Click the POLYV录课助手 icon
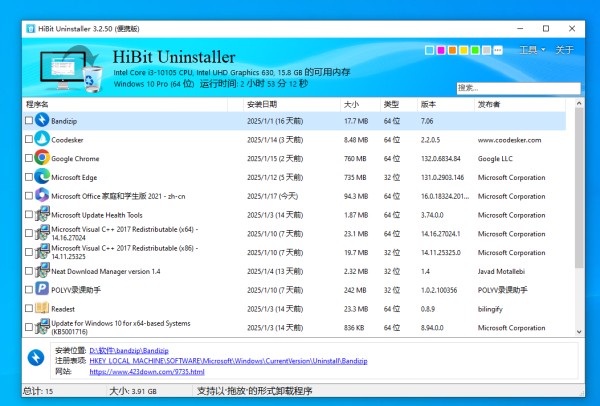The image size is (600, 406). (x=42, y=289)
